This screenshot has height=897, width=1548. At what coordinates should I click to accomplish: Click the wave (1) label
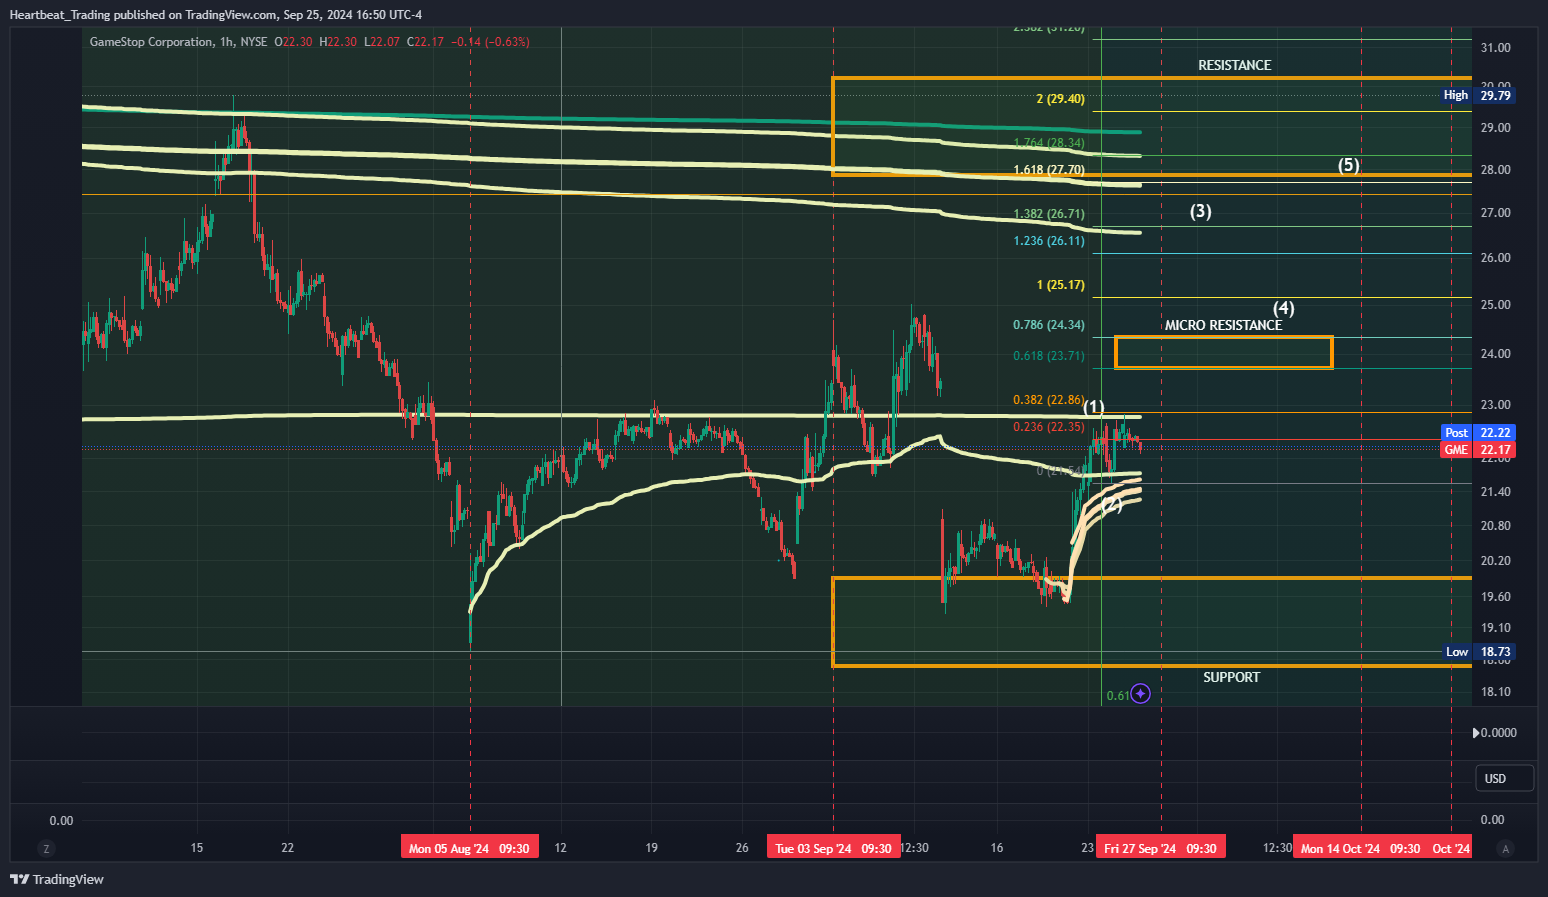coord(1094,407)
